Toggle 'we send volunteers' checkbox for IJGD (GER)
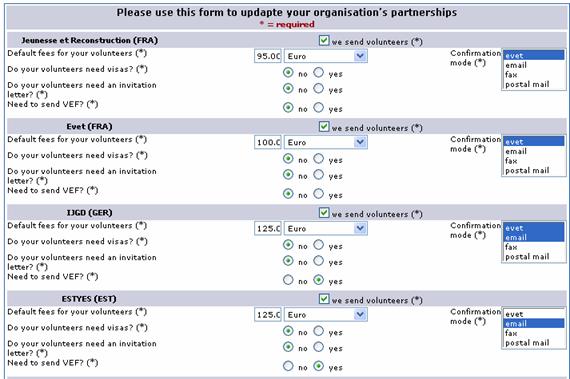 click(324, 213)
